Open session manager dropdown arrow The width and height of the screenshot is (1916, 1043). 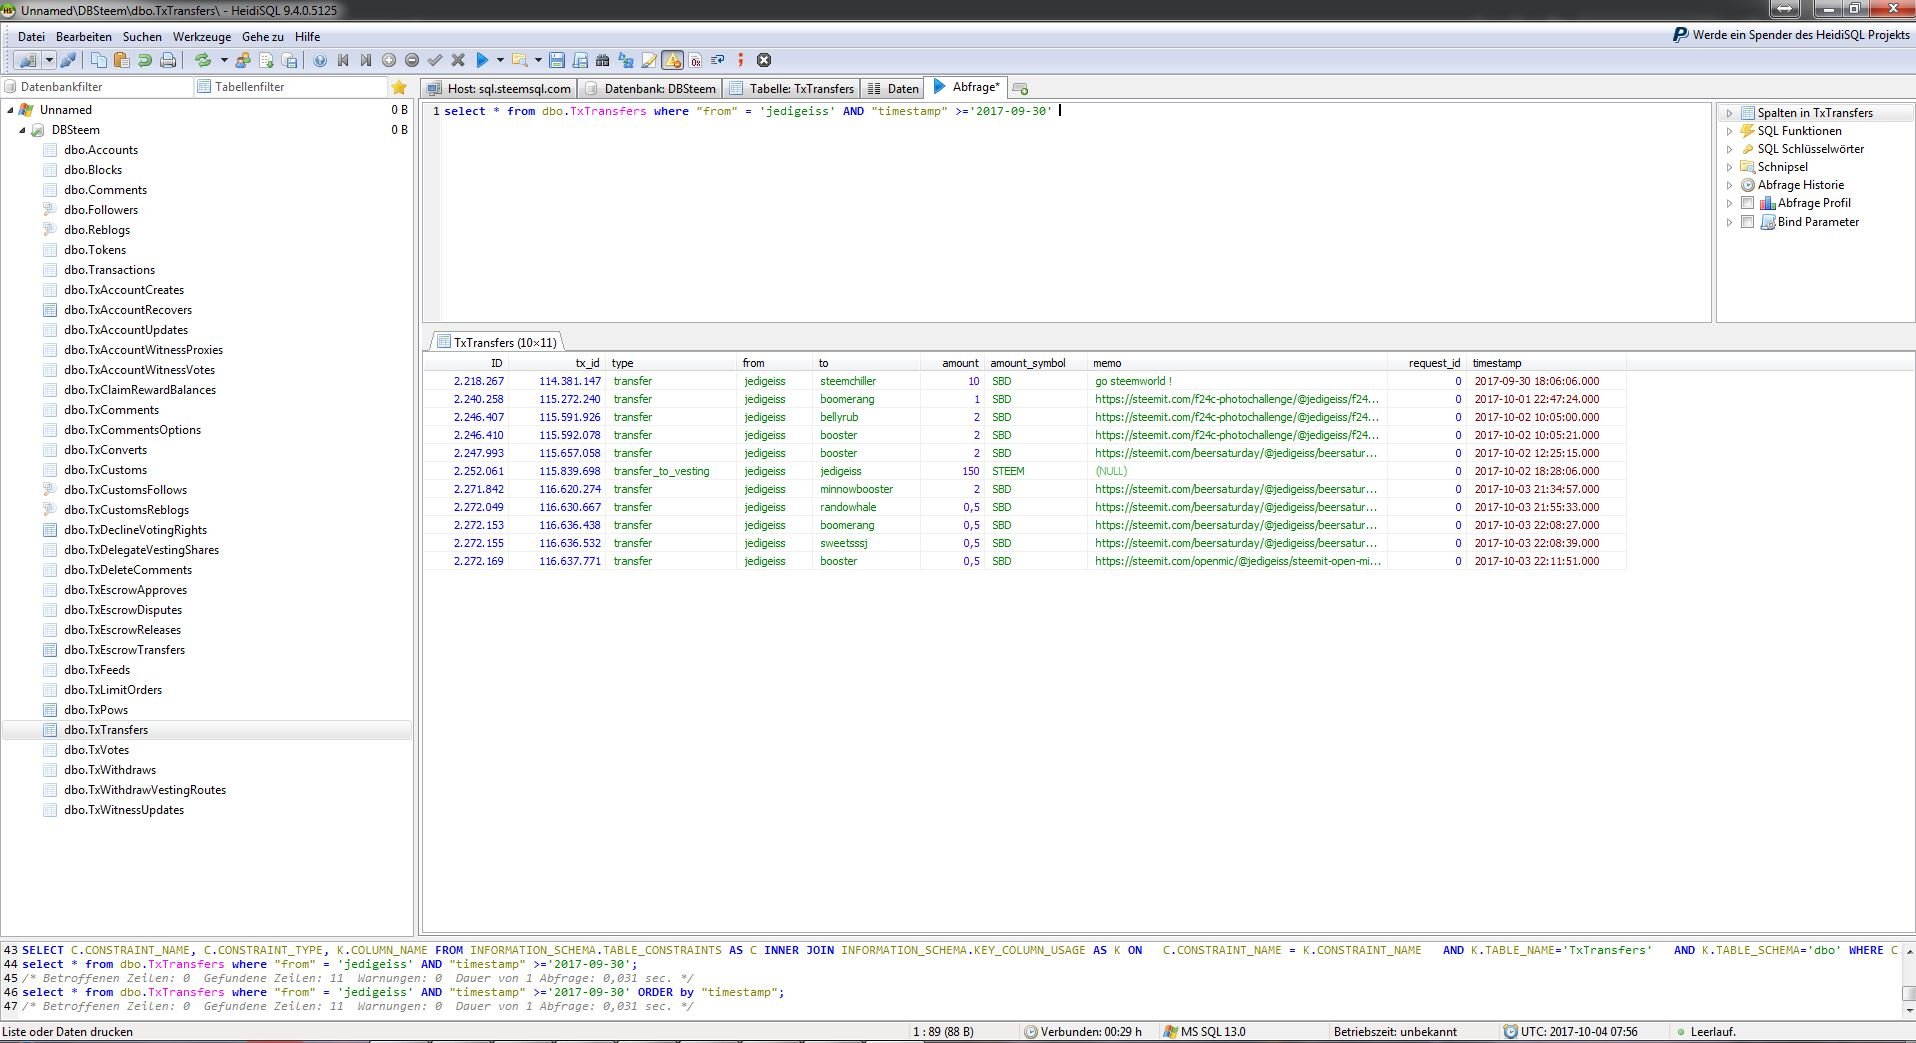pos(49,60)
